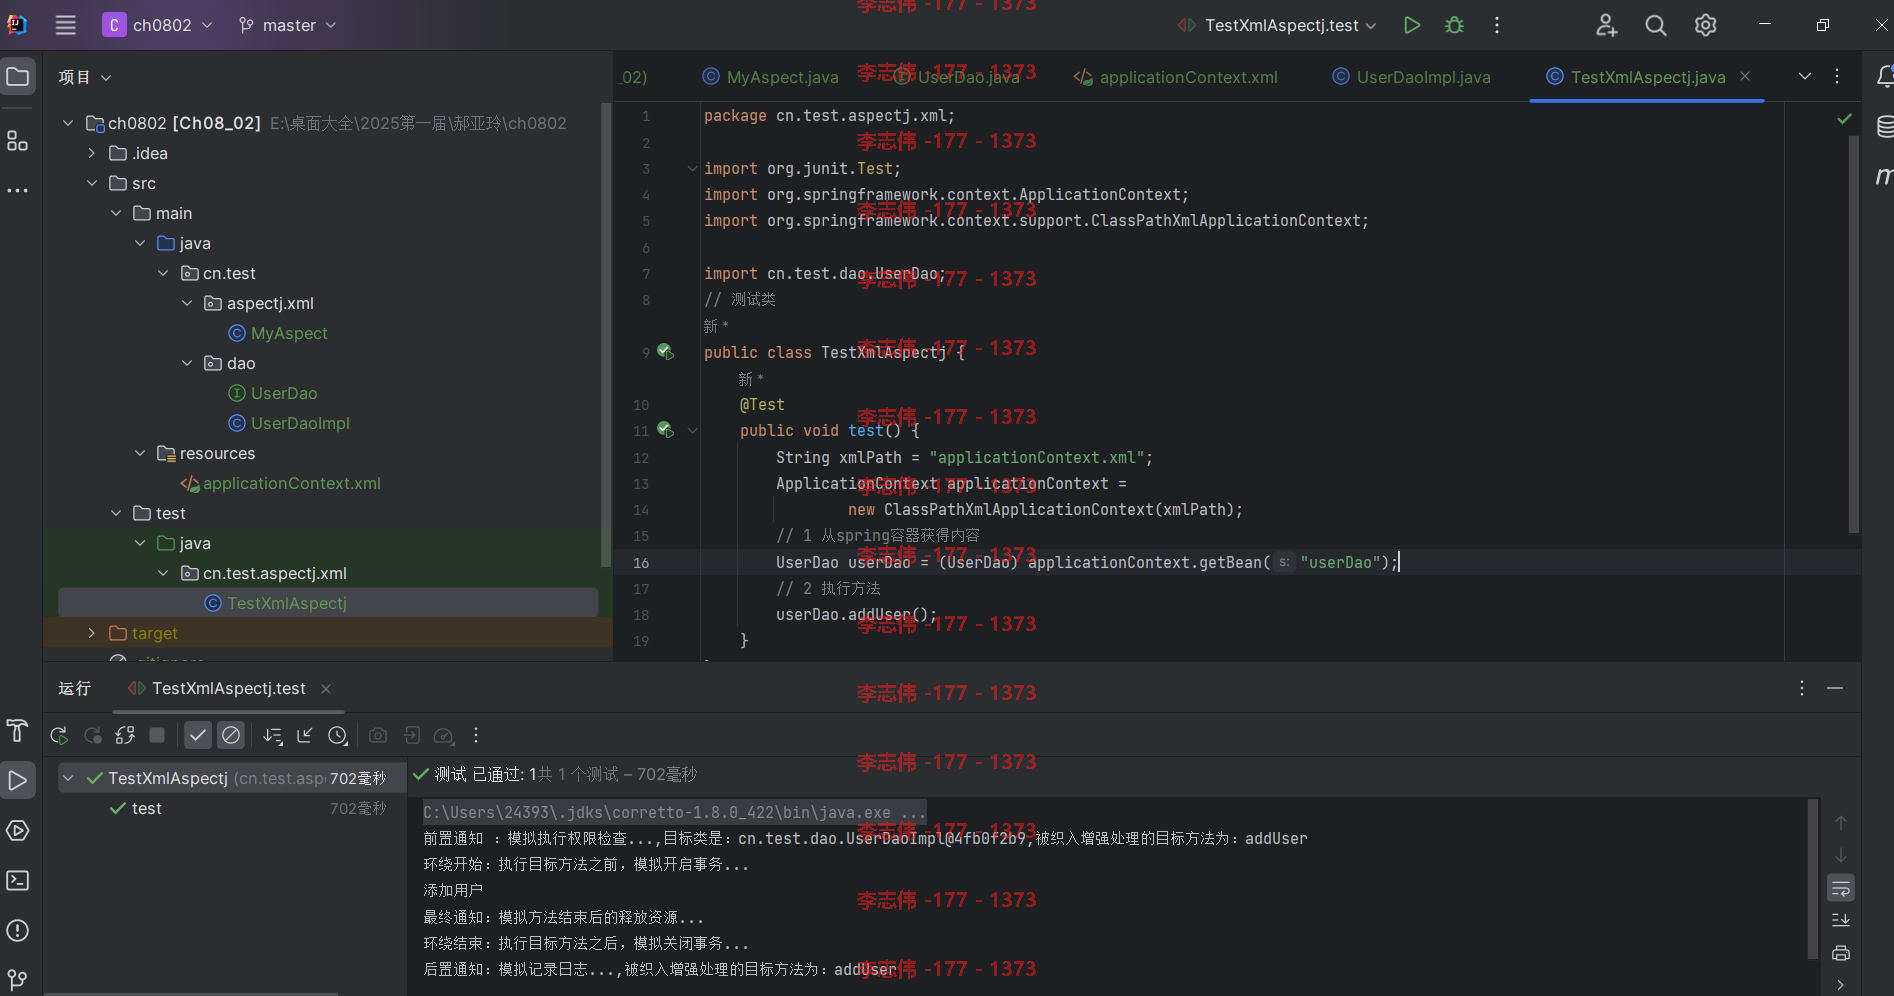Open the Problems tool window
The height and width of the screenshot is (996, 1894).
18,930
